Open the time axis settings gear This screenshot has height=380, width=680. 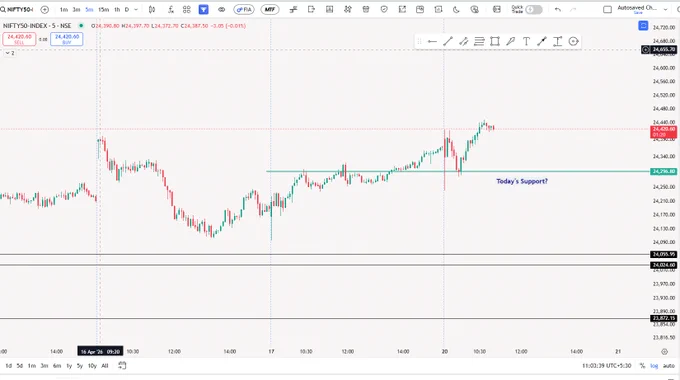(664, 351)
